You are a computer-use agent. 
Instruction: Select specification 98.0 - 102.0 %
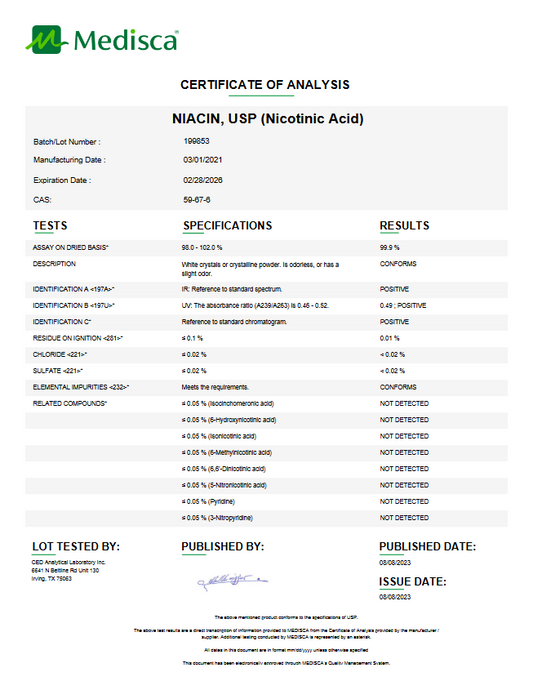pos(202,248)
